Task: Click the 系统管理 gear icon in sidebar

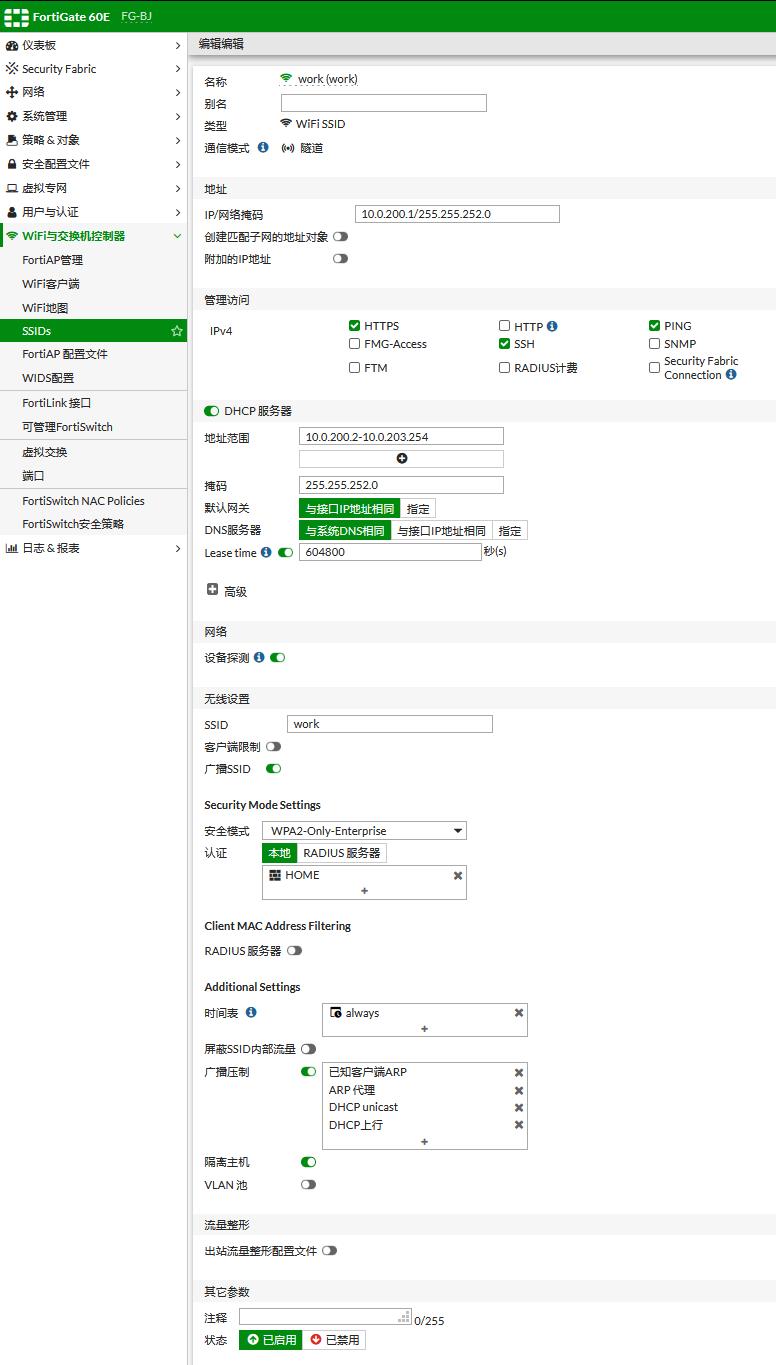Action: pos(12,116)
